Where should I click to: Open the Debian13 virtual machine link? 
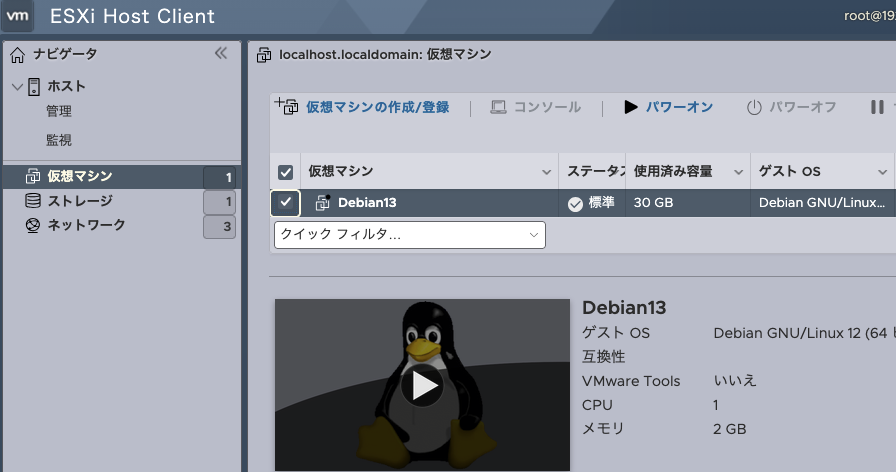367,202
